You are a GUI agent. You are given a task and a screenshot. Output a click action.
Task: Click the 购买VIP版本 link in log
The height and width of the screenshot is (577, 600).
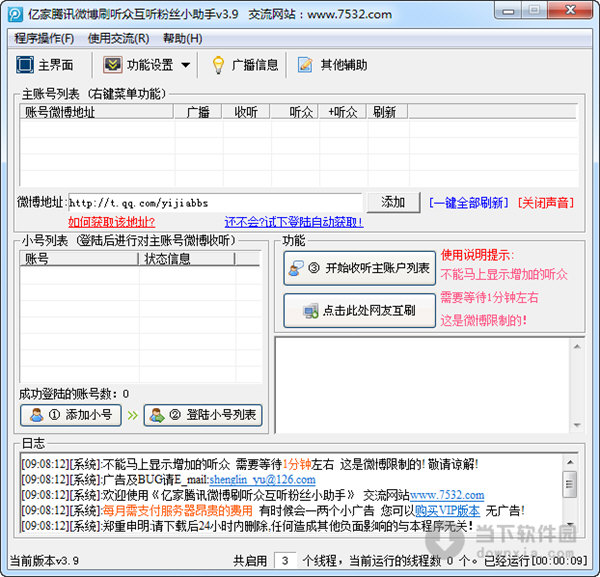442,510
